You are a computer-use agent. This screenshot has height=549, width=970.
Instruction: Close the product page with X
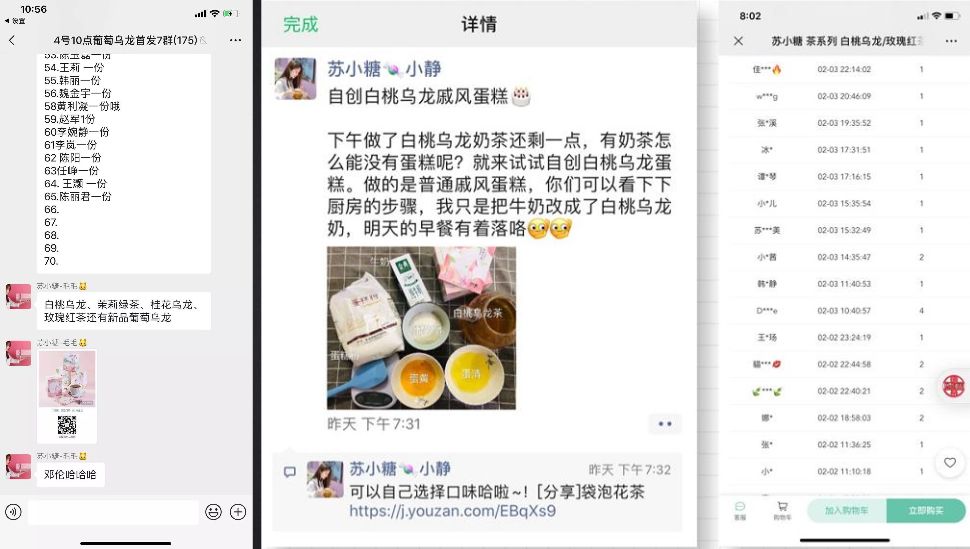click(739, 41)
